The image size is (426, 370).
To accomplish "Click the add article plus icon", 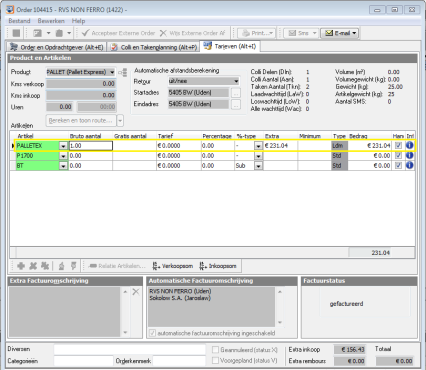I will [21, 266].
